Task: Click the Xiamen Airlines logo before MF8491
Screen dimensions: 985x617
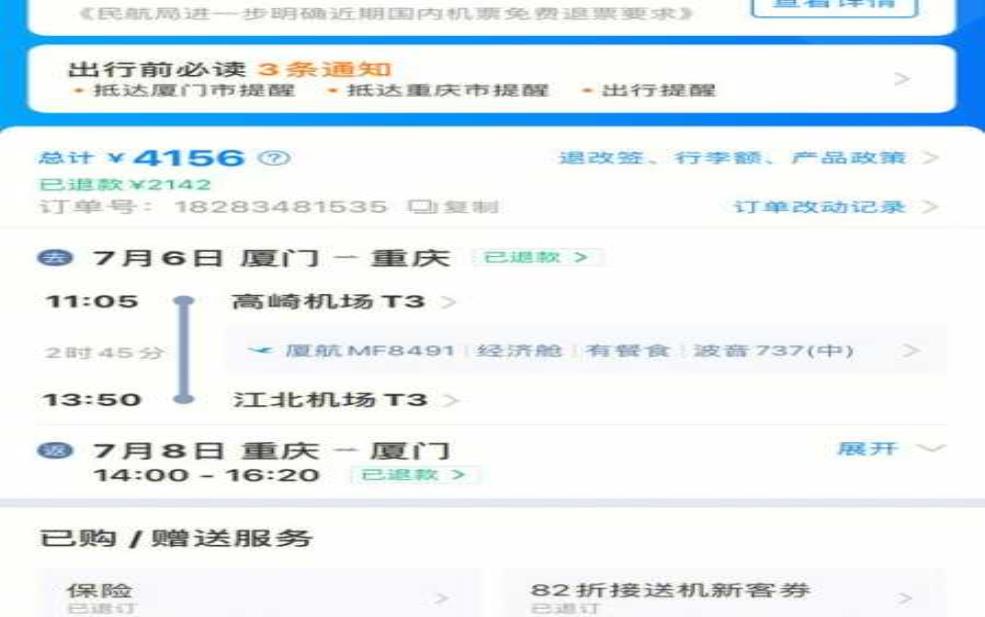Action: click(262, 351)
